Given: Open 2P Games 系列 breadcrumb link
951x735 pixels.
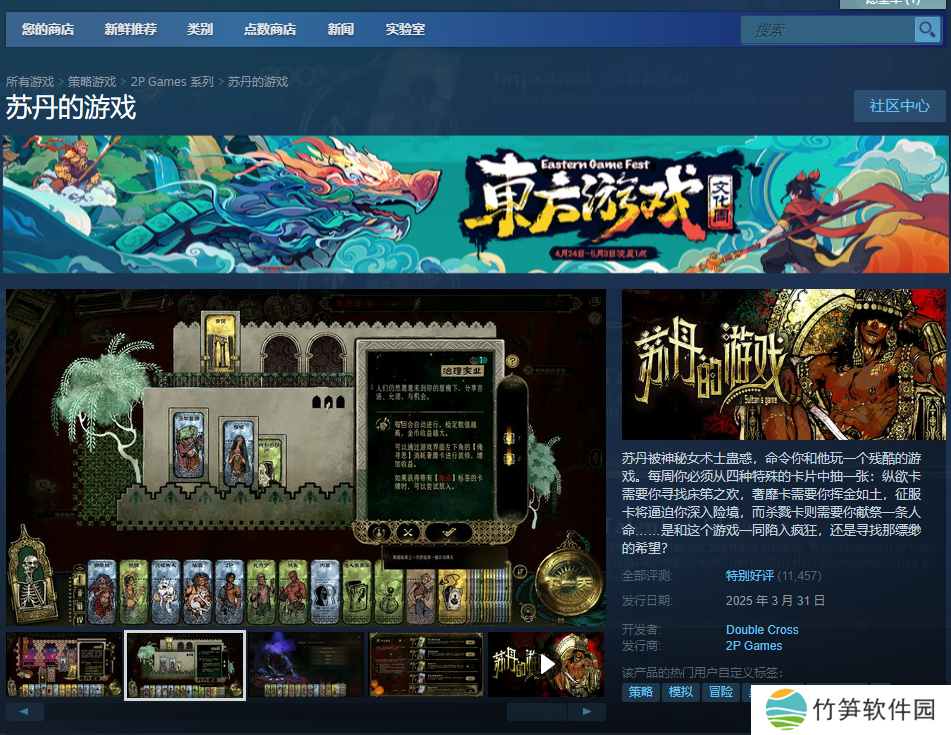Looking at the screenshot, I should [x=172, y=82].
